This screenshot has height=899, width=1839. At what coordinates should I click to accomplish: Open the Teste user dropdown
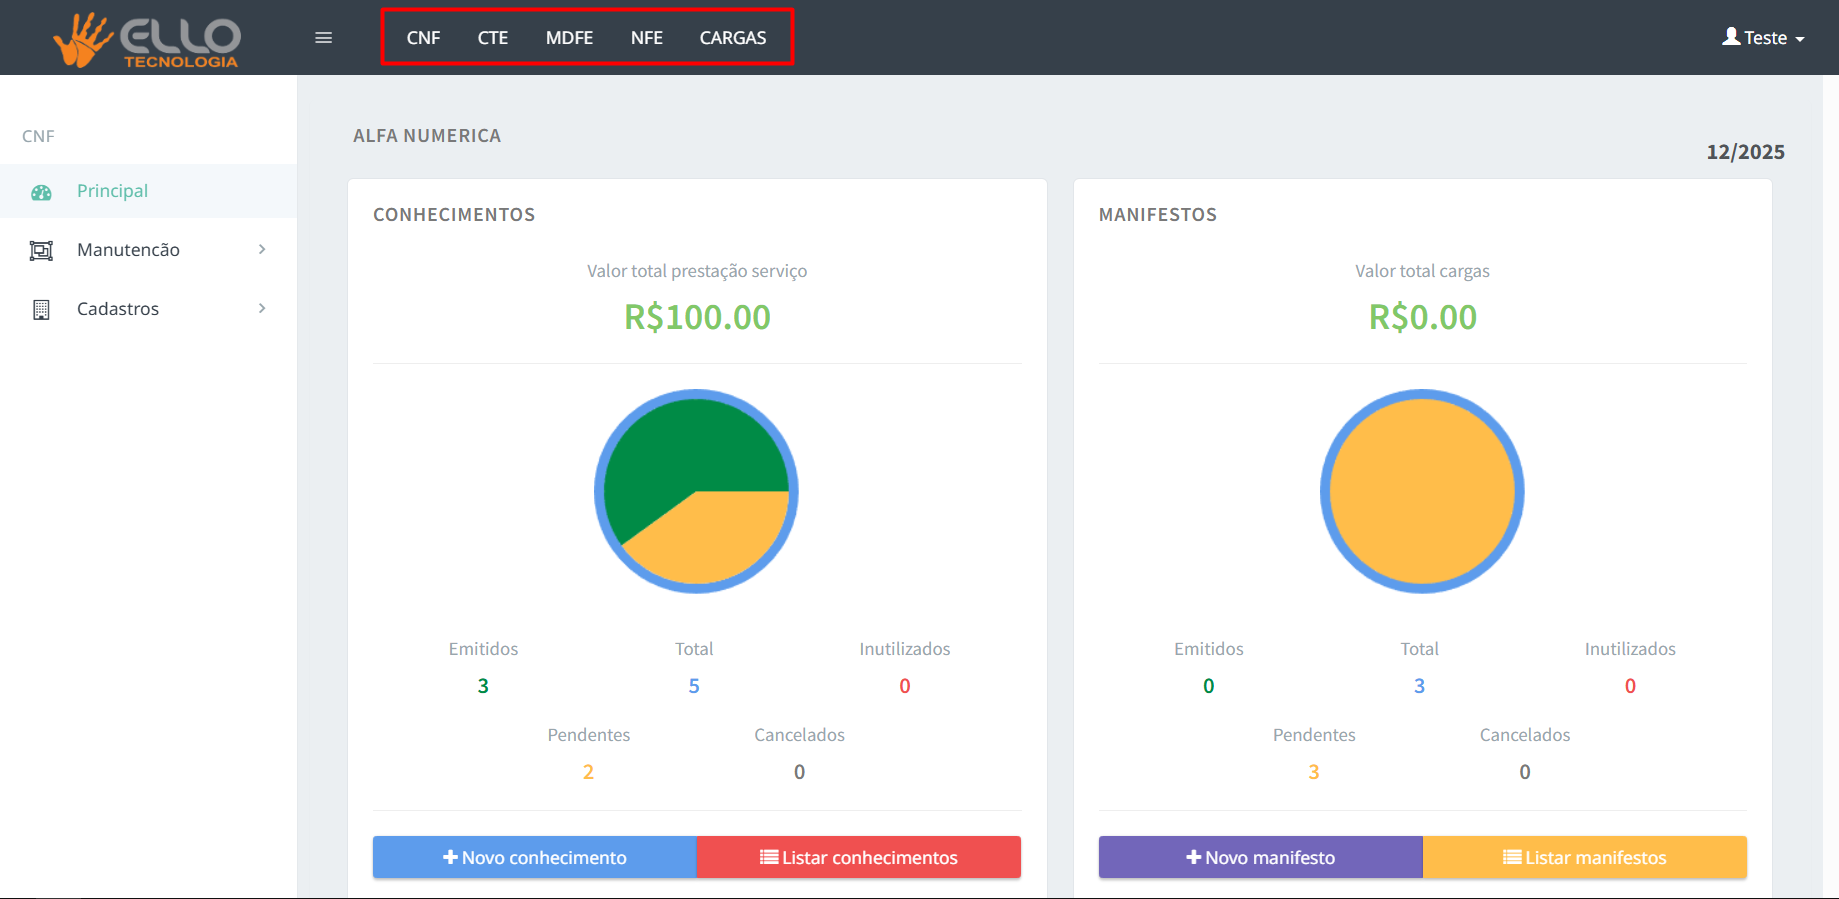1764,38
